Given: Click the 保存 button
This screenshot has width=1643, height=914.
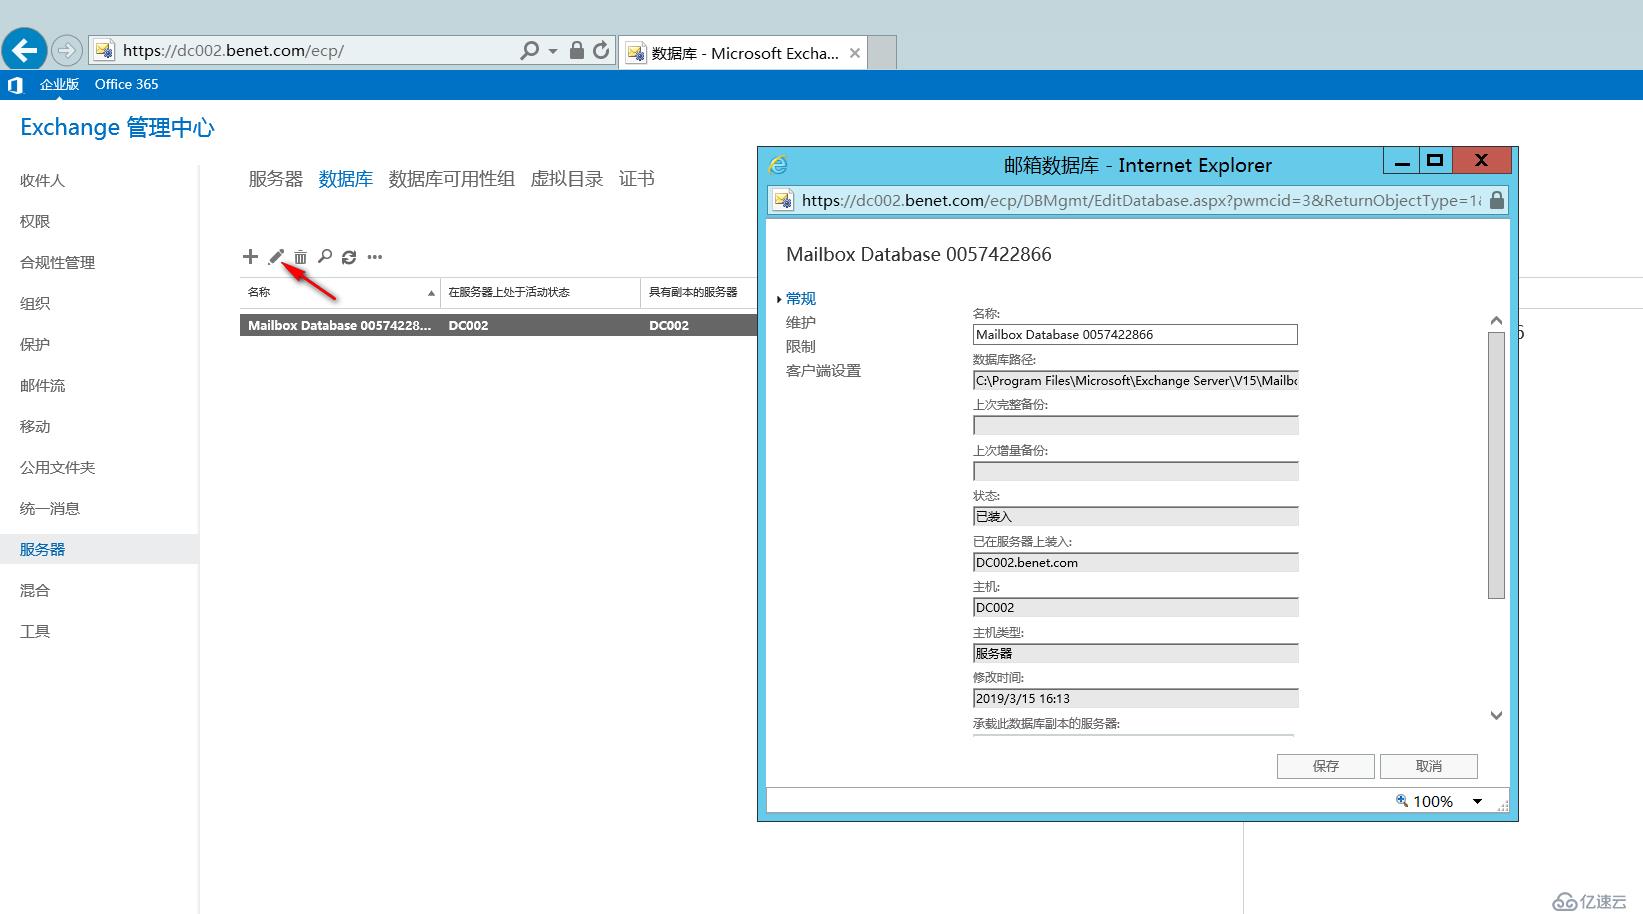Looking at the screenshot, I should click(1325, 766).
